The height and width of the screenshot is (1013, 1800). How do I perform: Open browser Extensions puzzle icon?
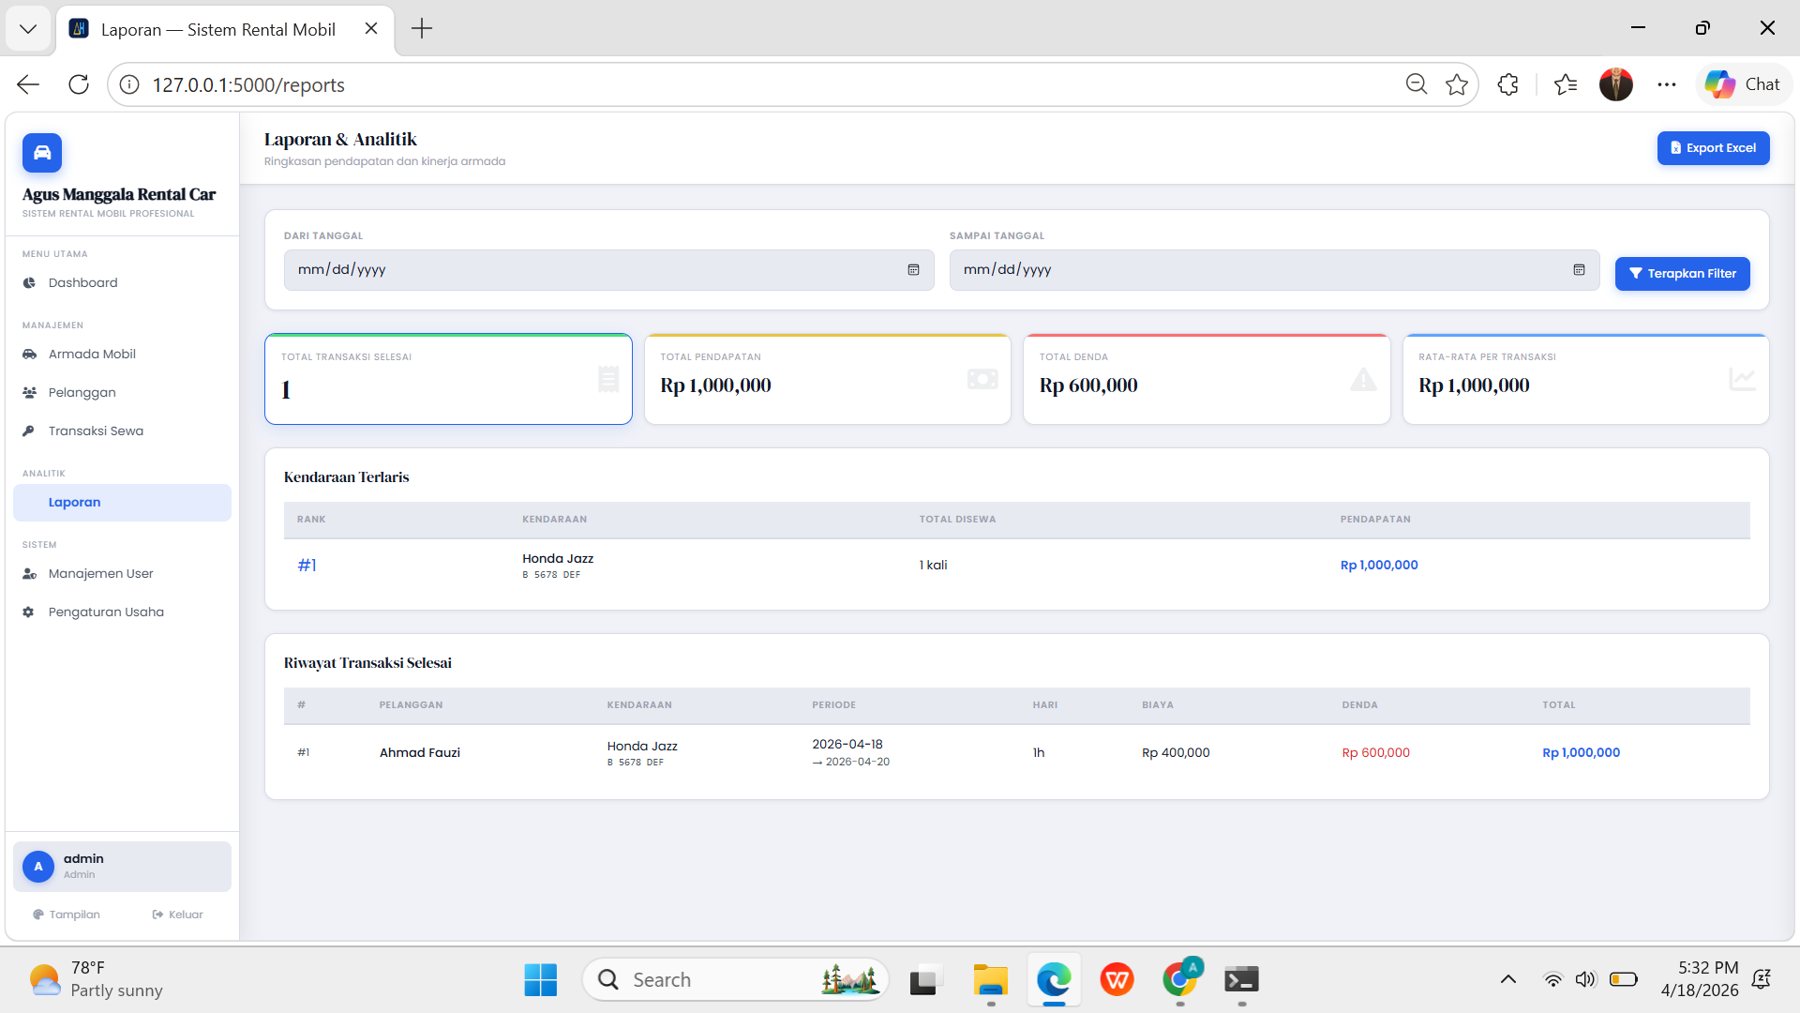tap(1508, 85)
